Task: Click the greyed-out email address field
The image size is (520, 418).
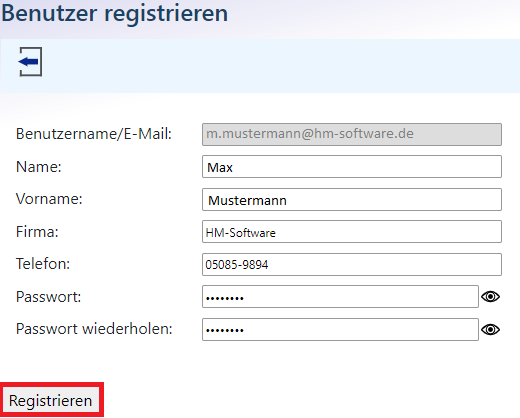Action: click(352, 134)
